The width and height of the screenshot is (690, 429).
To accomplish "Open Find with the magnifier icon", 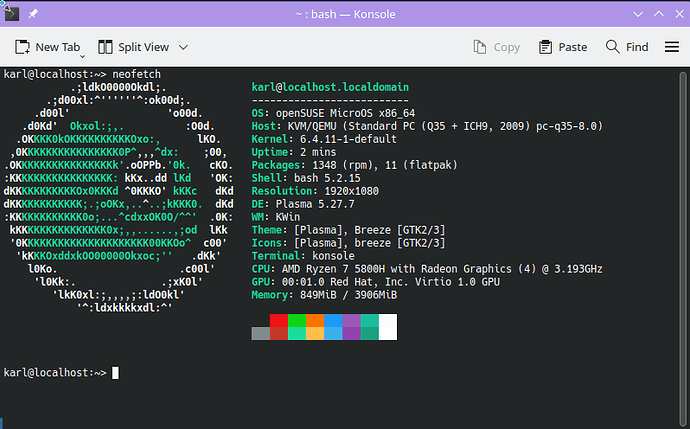I will pyautogui.click(x=612, y=47).
